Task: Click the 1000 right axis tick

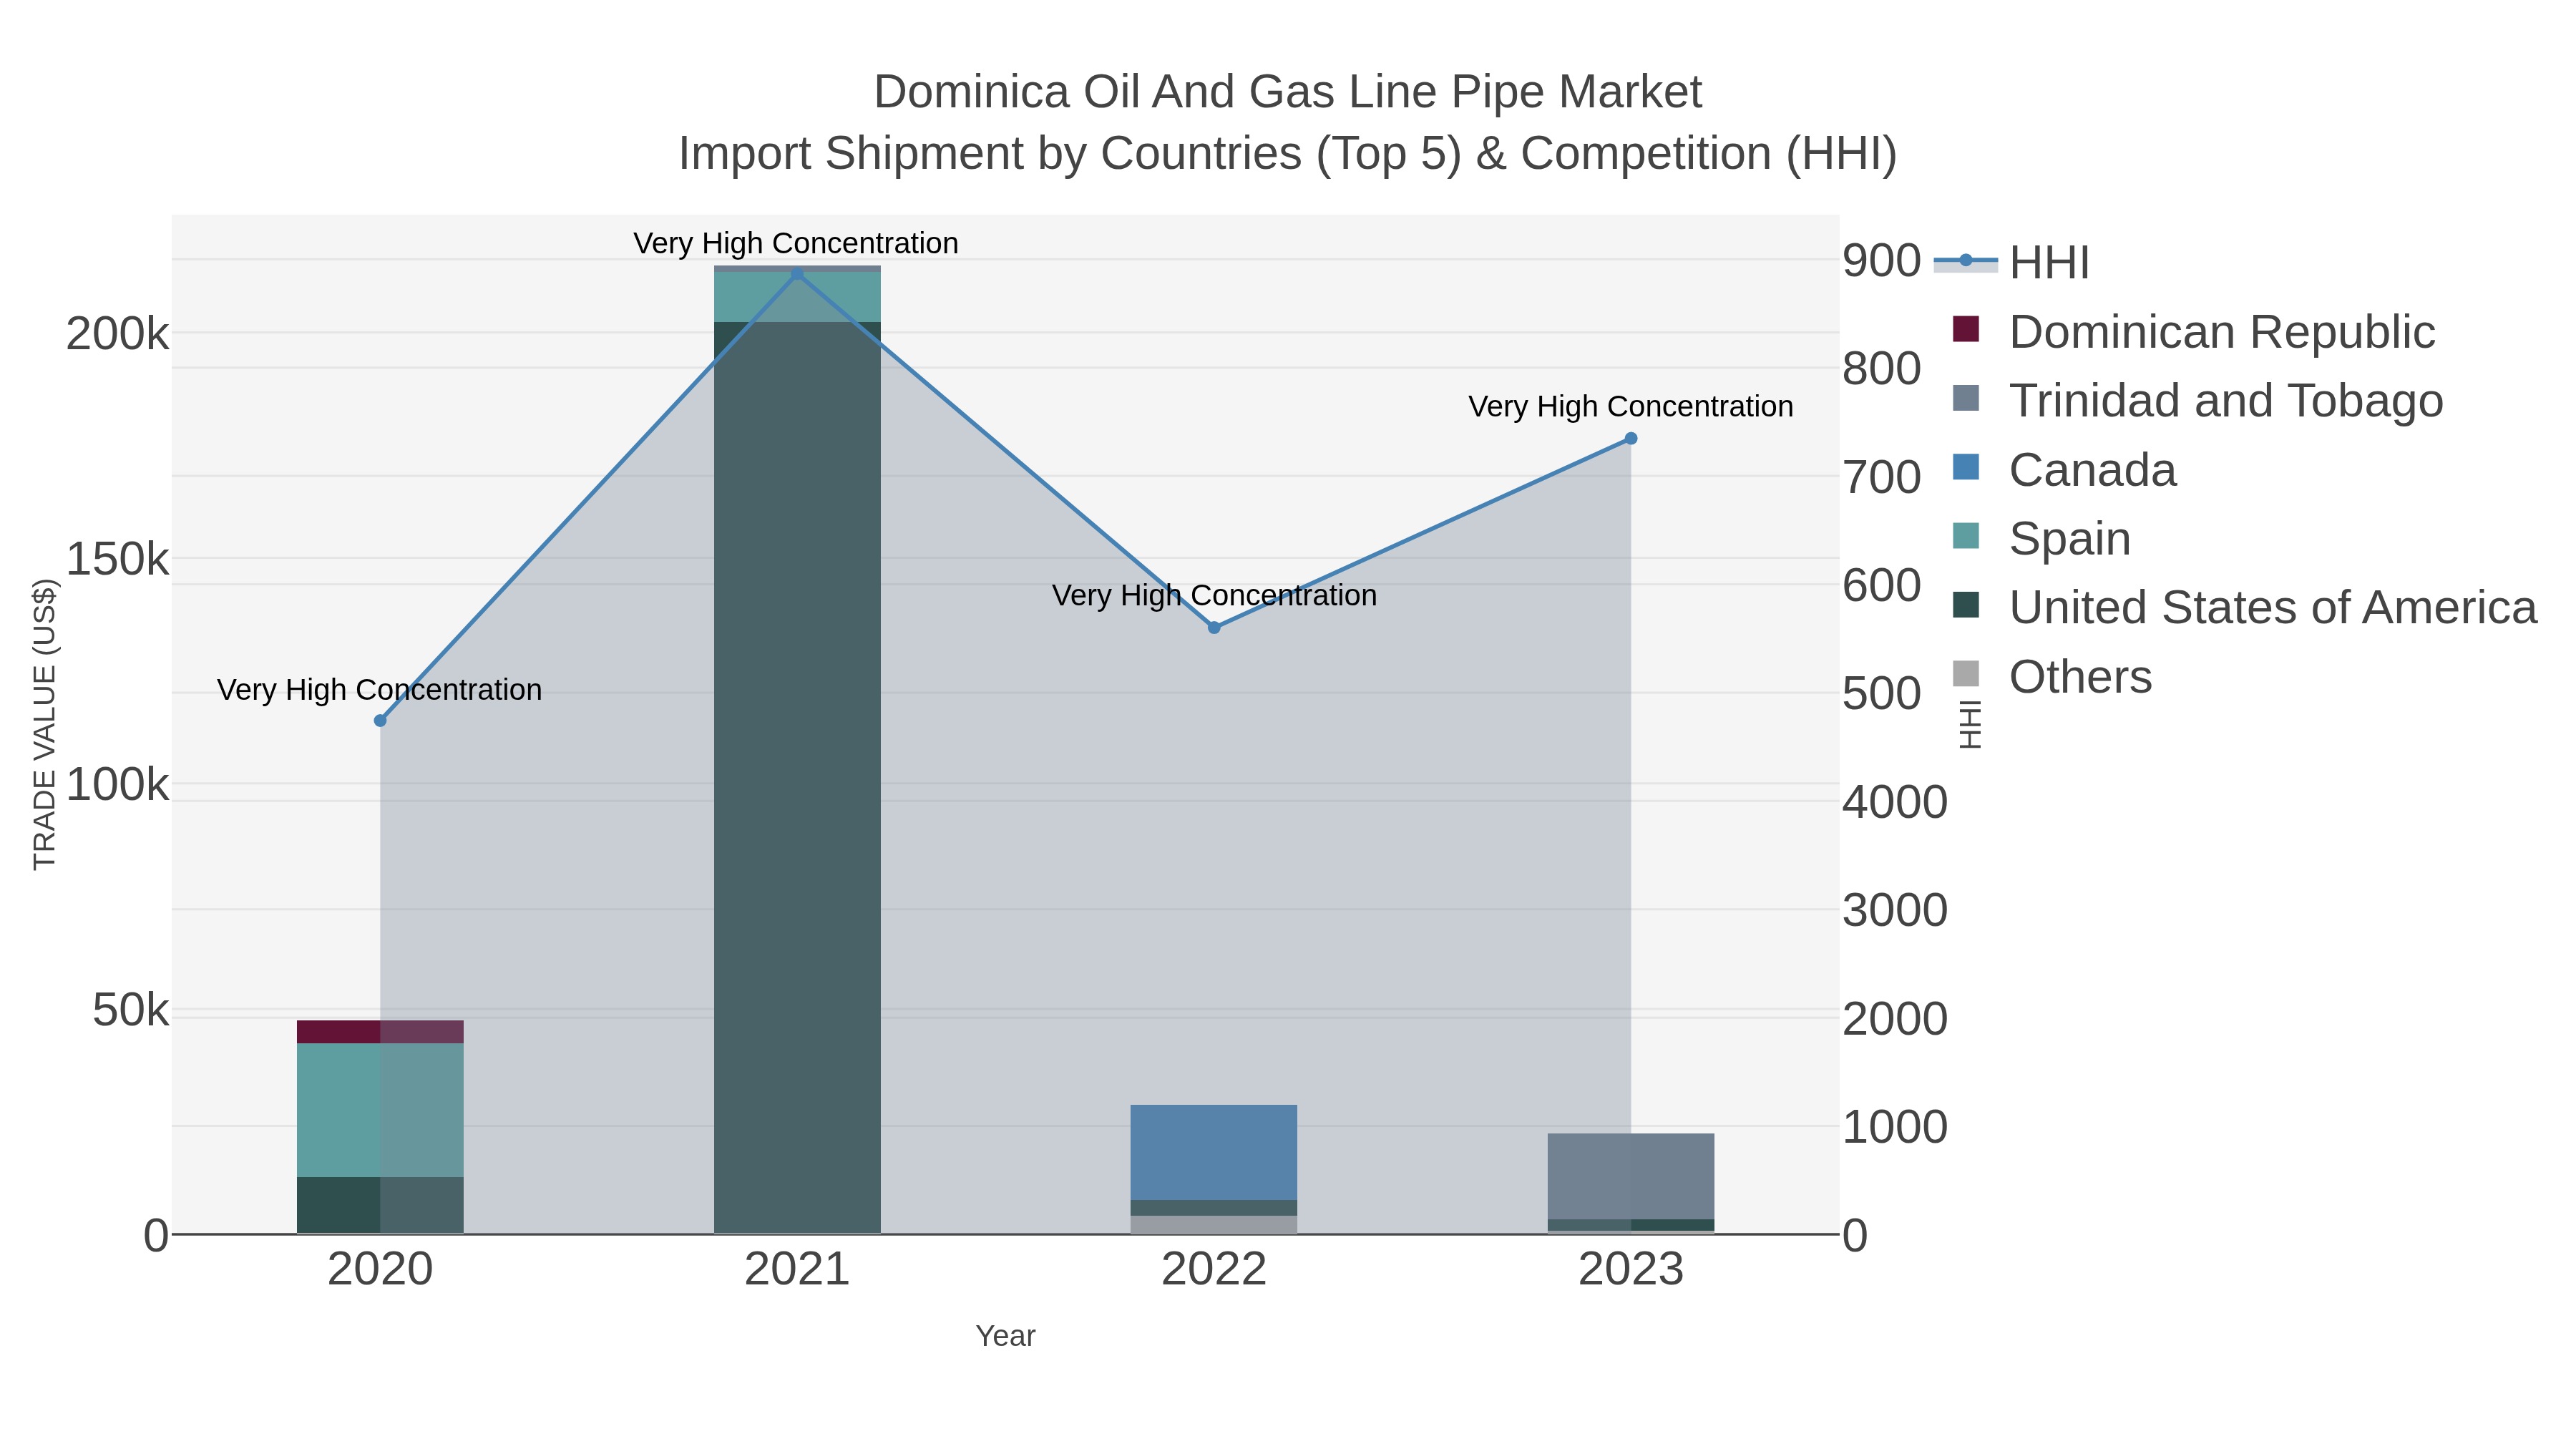Action: pos(1895,1128)
